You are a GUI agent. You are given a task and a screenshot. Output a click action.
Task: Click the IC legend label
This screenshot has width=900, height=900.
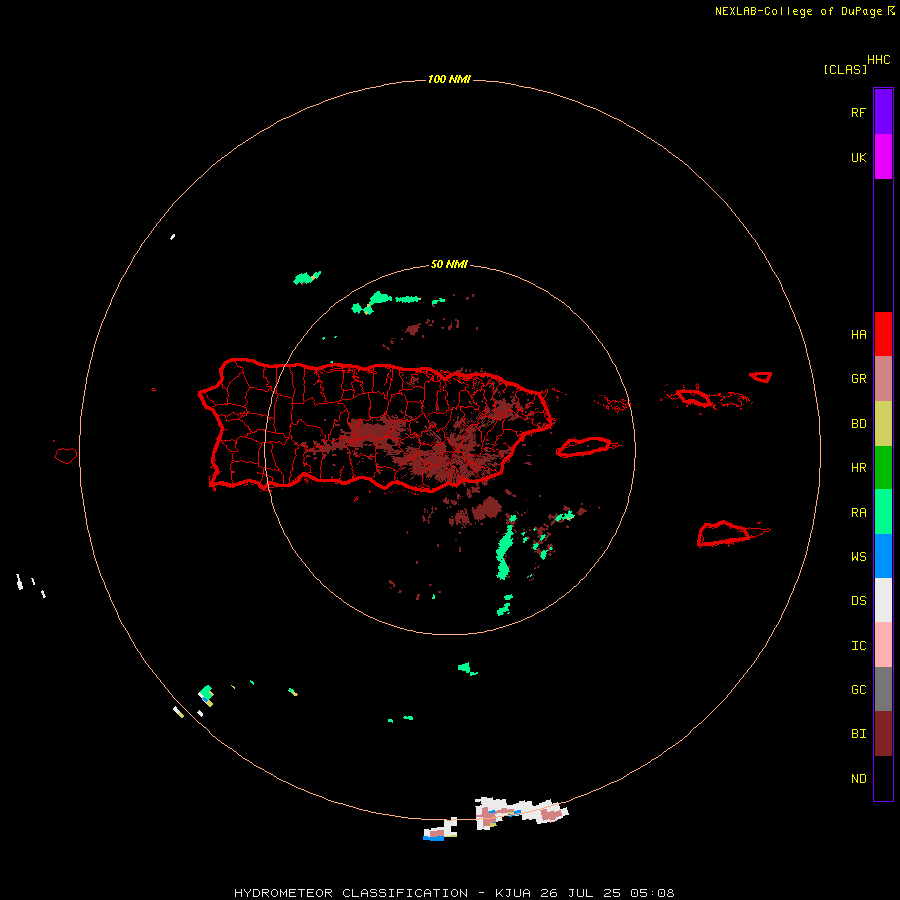tap(858, 646)
